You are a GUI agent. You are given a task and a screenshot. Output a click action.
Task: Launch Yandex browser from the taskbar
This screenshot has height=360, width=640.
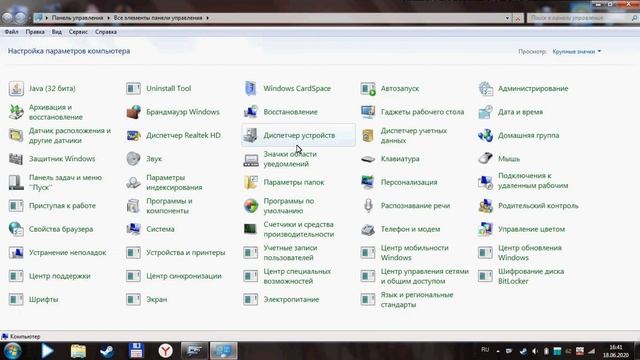(x=165, y=351)
